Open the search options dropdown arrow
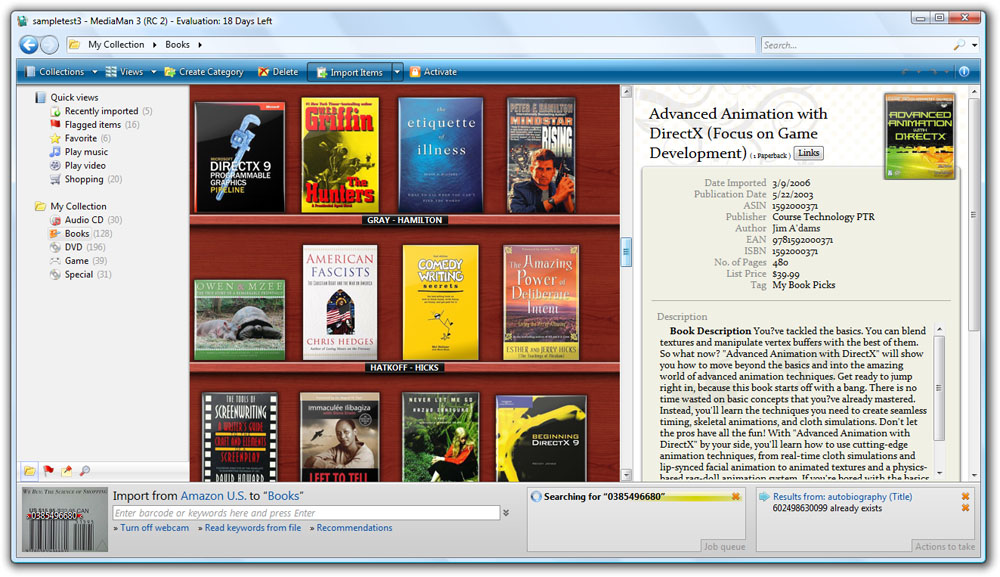 pyautogui.click(x=974, y=45)
